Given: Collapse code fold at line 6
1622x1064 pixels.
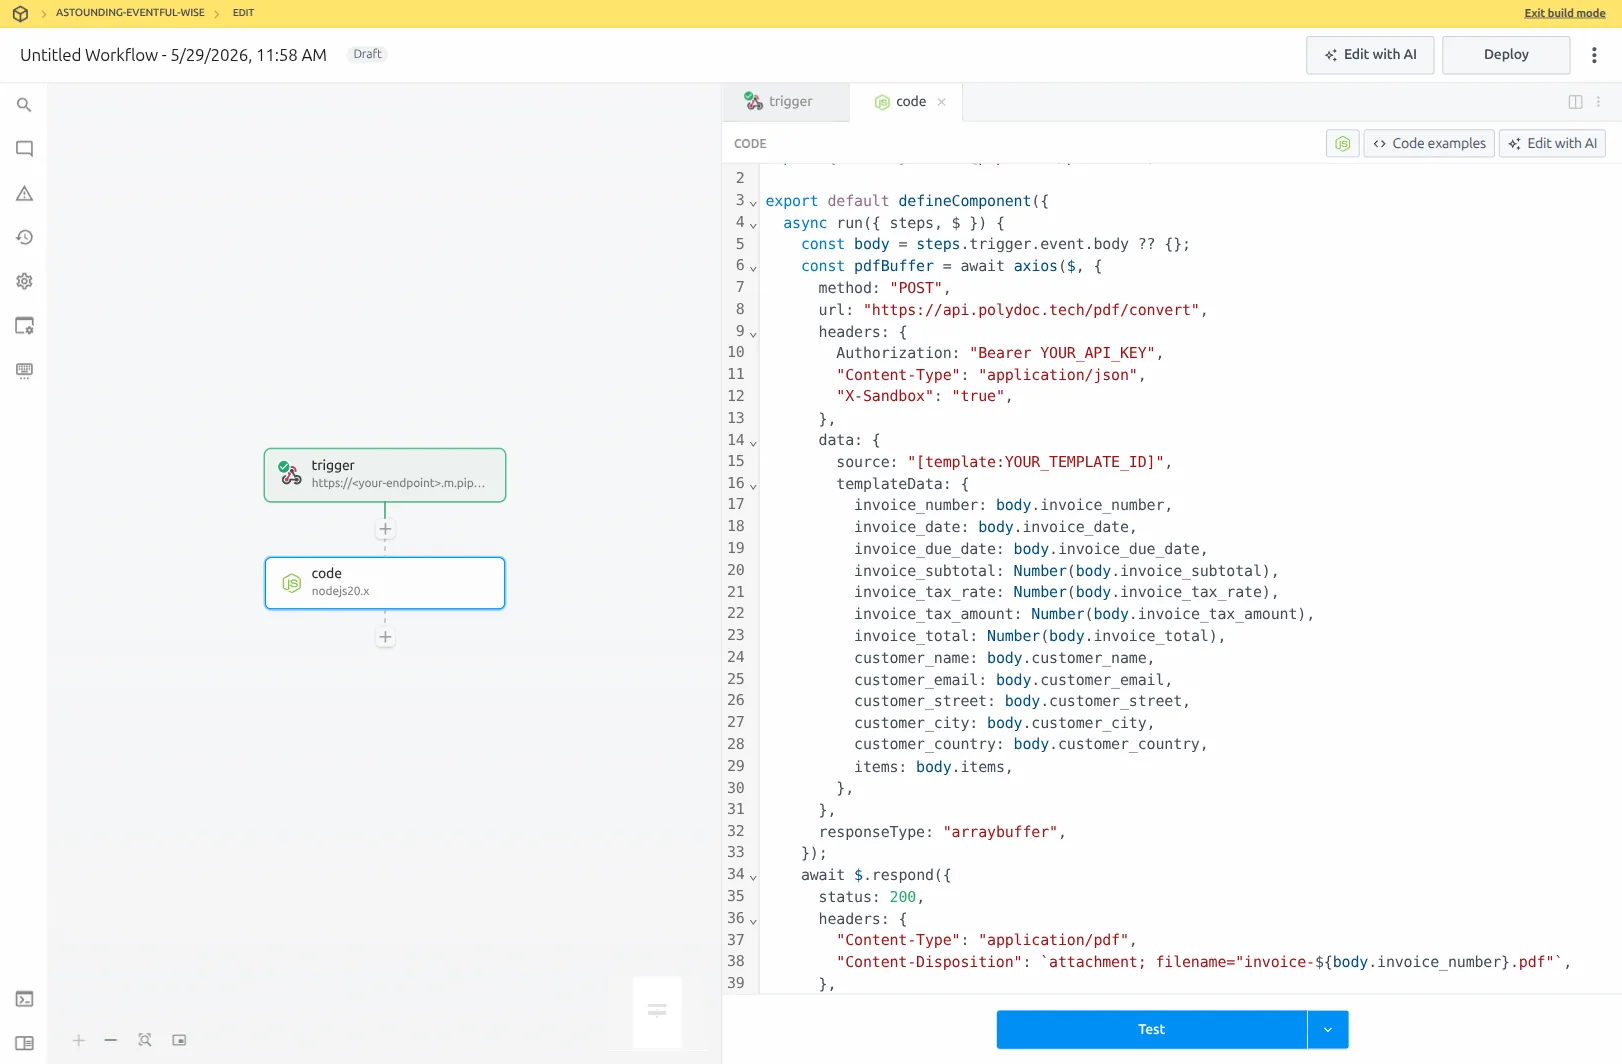Looking at the screenshot, I should pos(753,268).
